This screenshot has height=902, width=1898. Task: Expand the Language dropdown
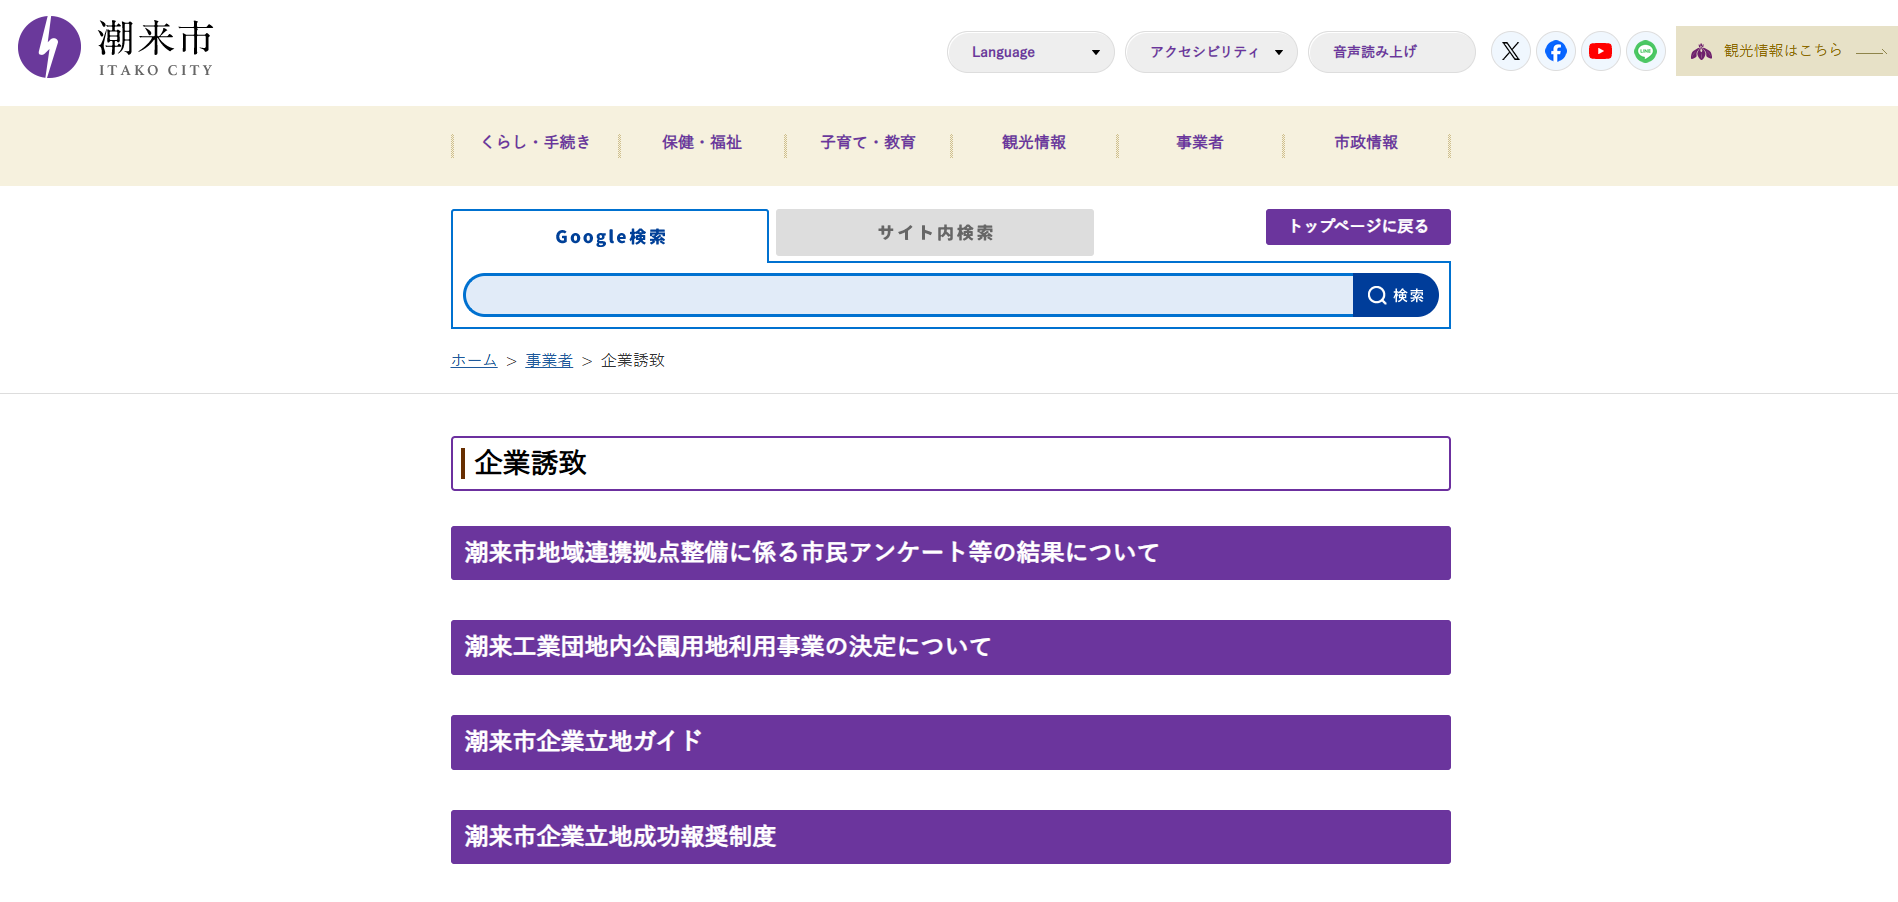(x=1030, y=52)
